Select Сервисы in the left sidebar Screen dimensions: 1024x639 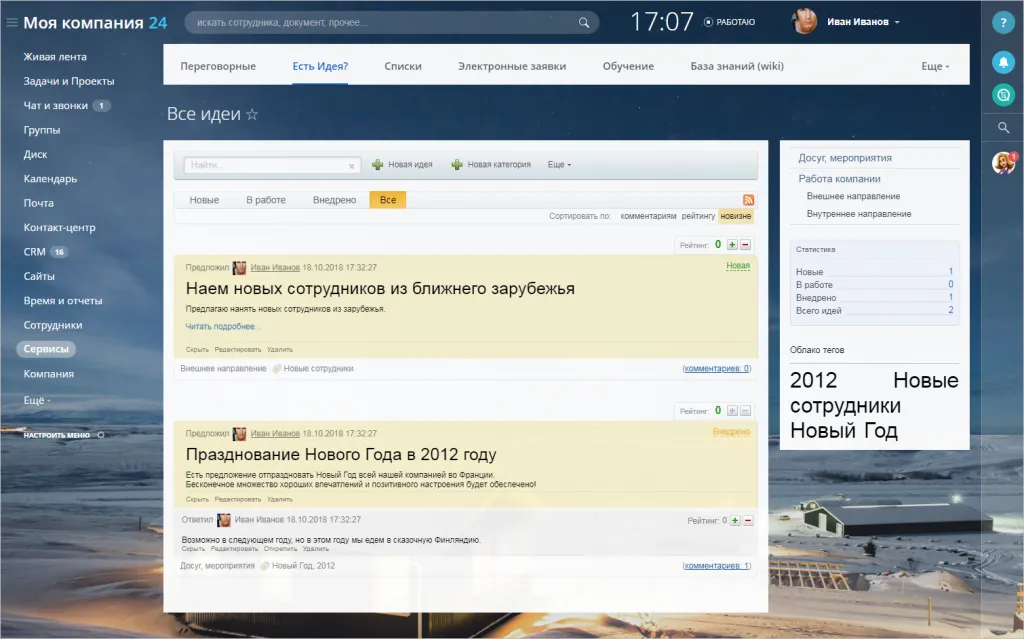pyautogui.click(x=46, y=349)
